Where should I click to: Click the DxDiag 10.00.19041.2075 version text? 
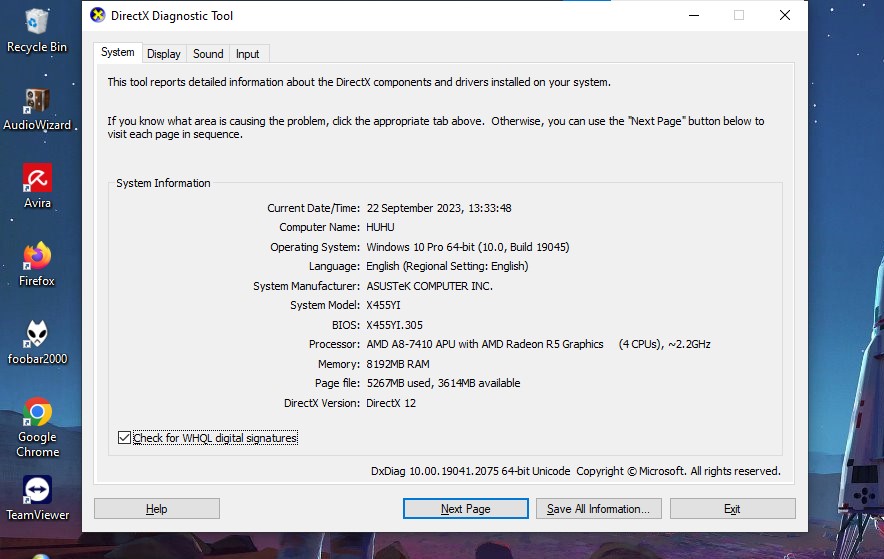470,471
